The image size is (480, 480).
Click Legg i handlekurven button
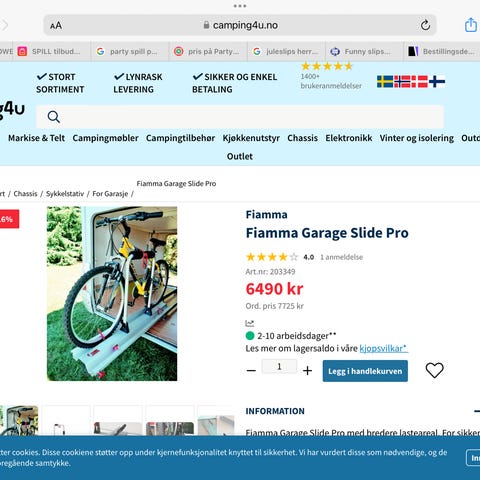(365, 371)
